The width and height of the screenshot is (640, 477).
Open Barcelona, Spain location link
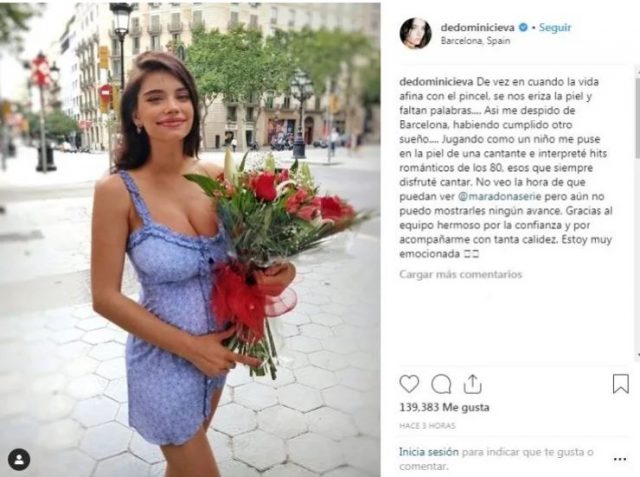(475, 41)
